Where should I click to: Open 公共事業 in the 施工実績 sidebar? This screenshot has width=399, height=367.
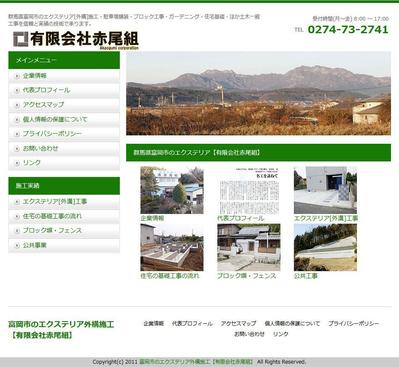64,245
